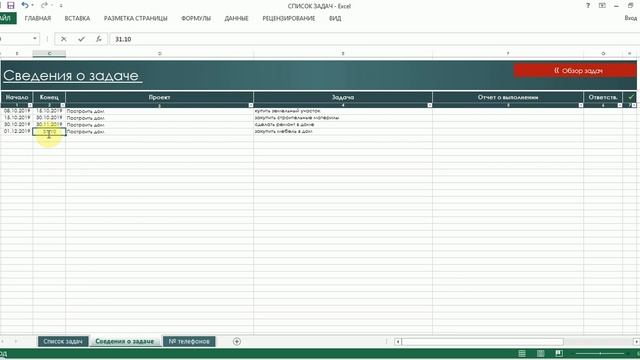Switch to the № телефонов sheet
Image resolution: width=640 pixels, height=360 pixels.
pos(189,341)
